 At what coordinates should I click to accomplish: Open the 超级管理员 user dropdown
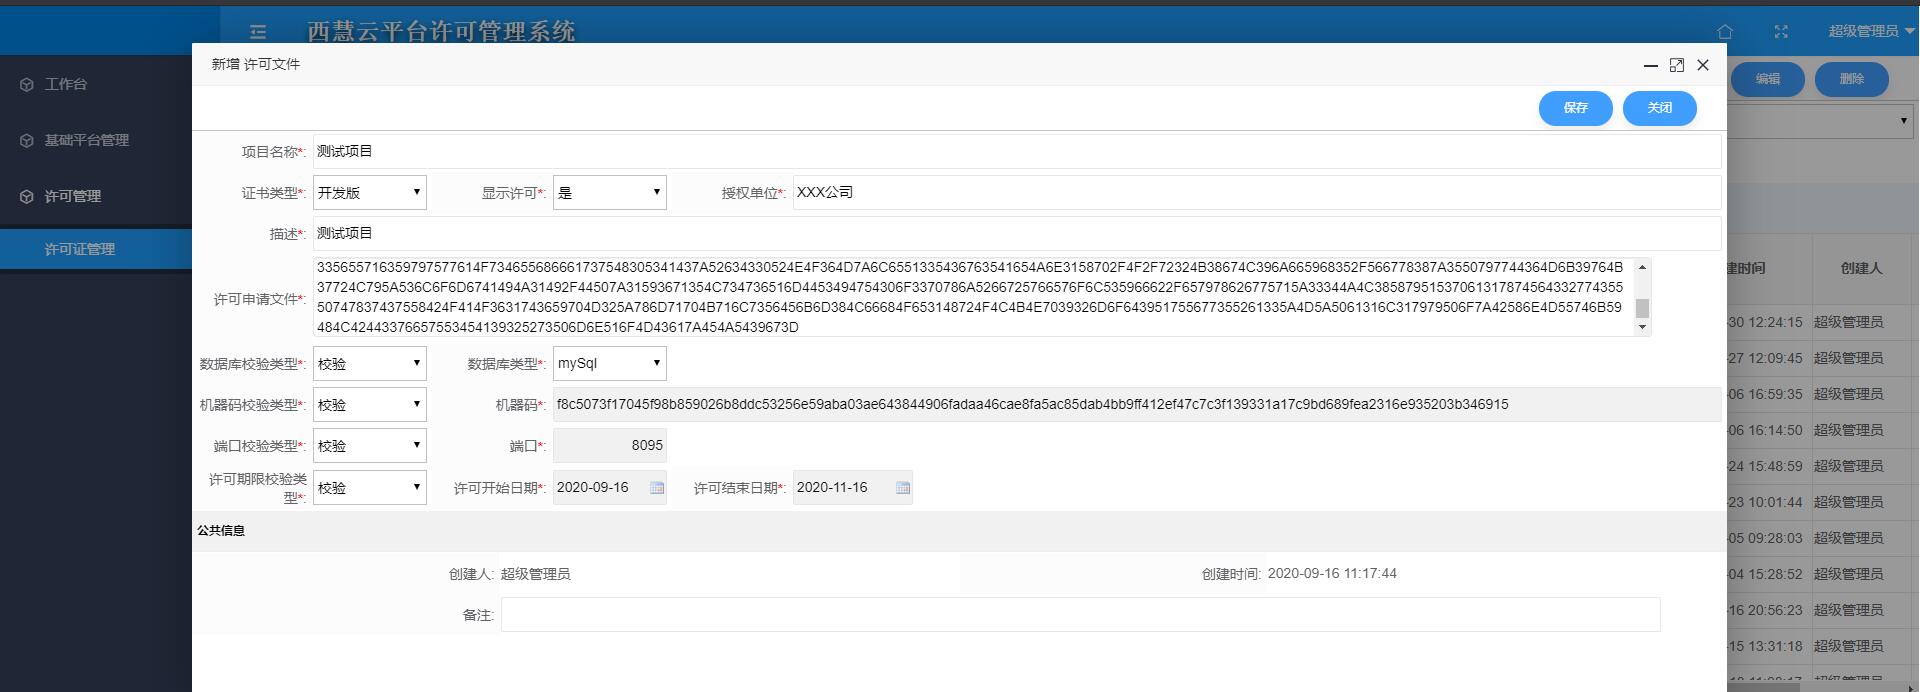click(x=1871, y=31)
